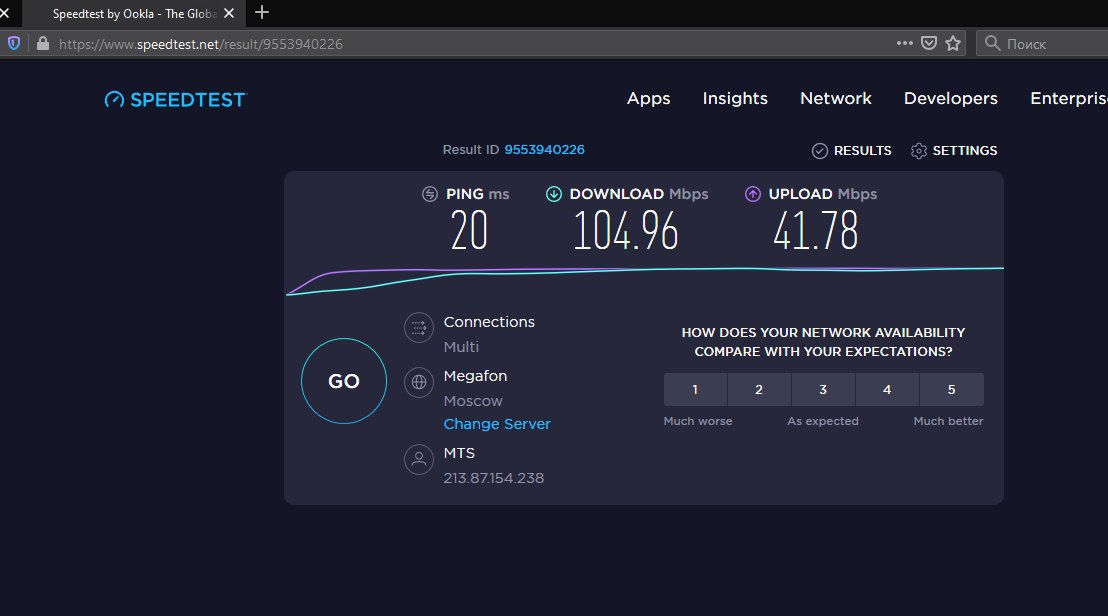Rate network availability 1 Much worse
This screenshot has width=1108, height=616.
695,389
